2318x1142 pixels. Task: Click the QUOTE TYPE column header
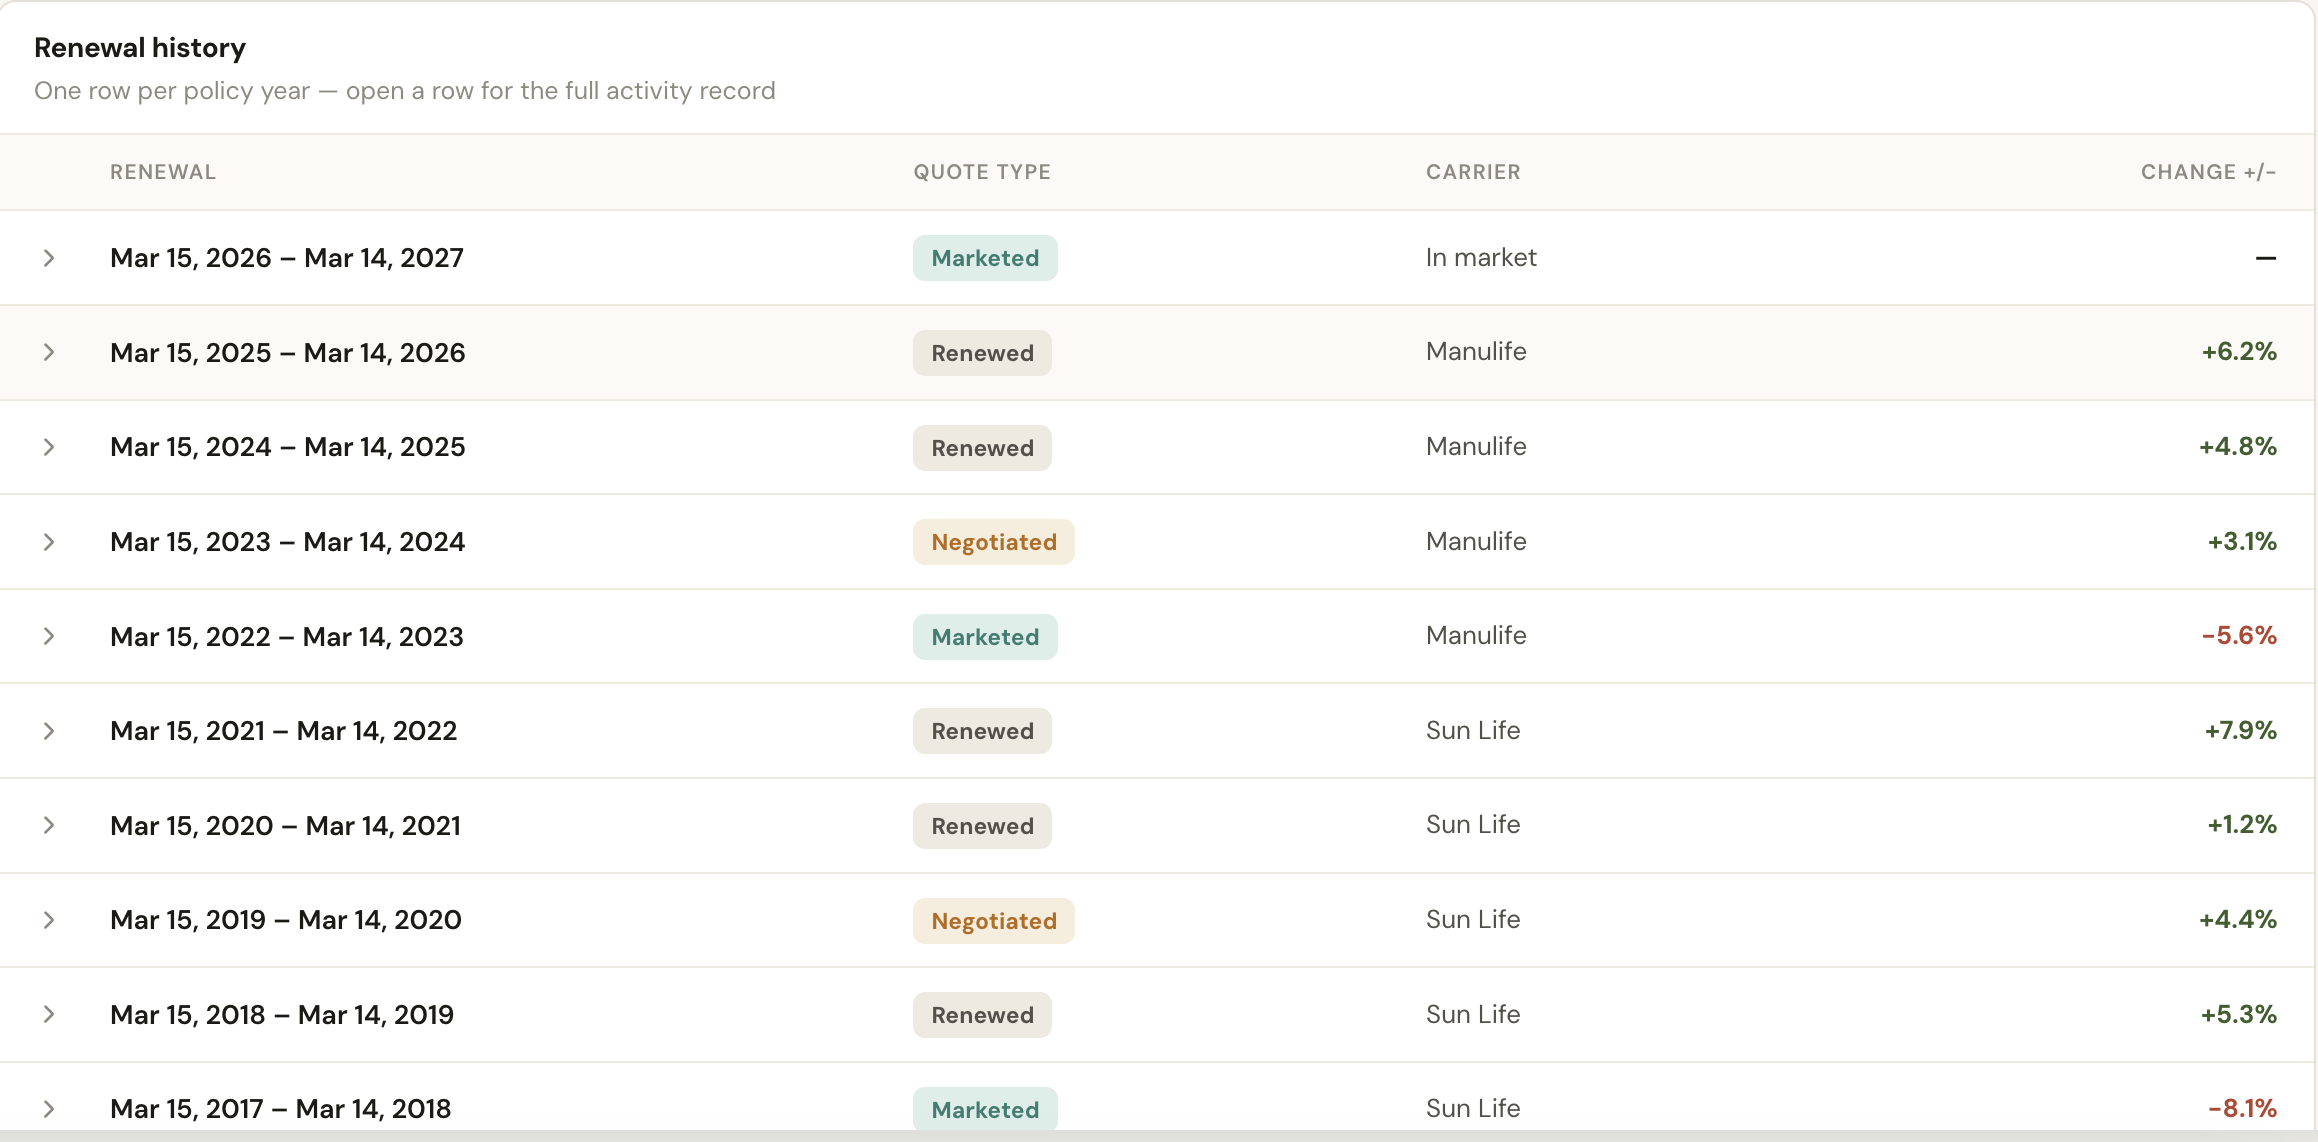point(982,172)
